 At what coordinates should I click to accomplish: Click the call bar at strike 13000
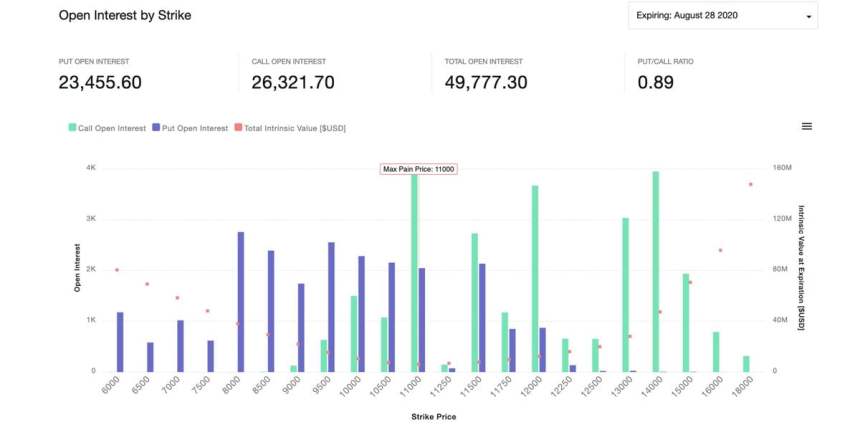click(625, 294)
